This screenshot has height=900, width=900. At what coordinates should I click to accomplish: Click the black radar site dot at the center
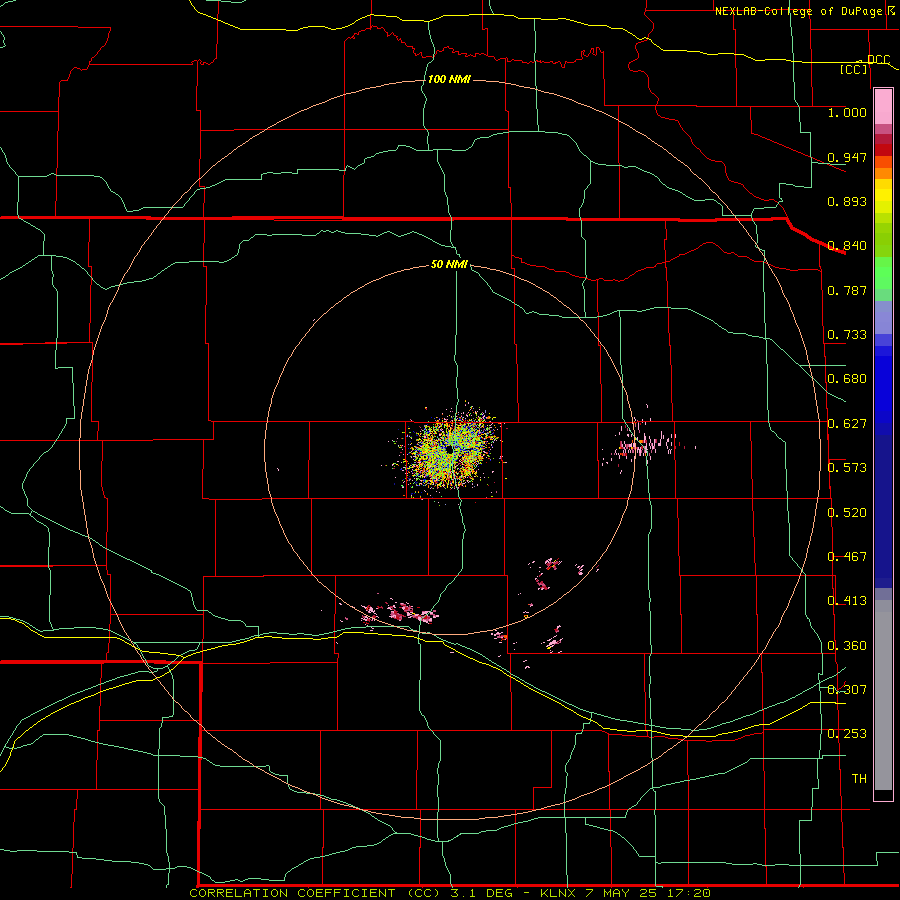pyautogui.click(x=449, y=450)
